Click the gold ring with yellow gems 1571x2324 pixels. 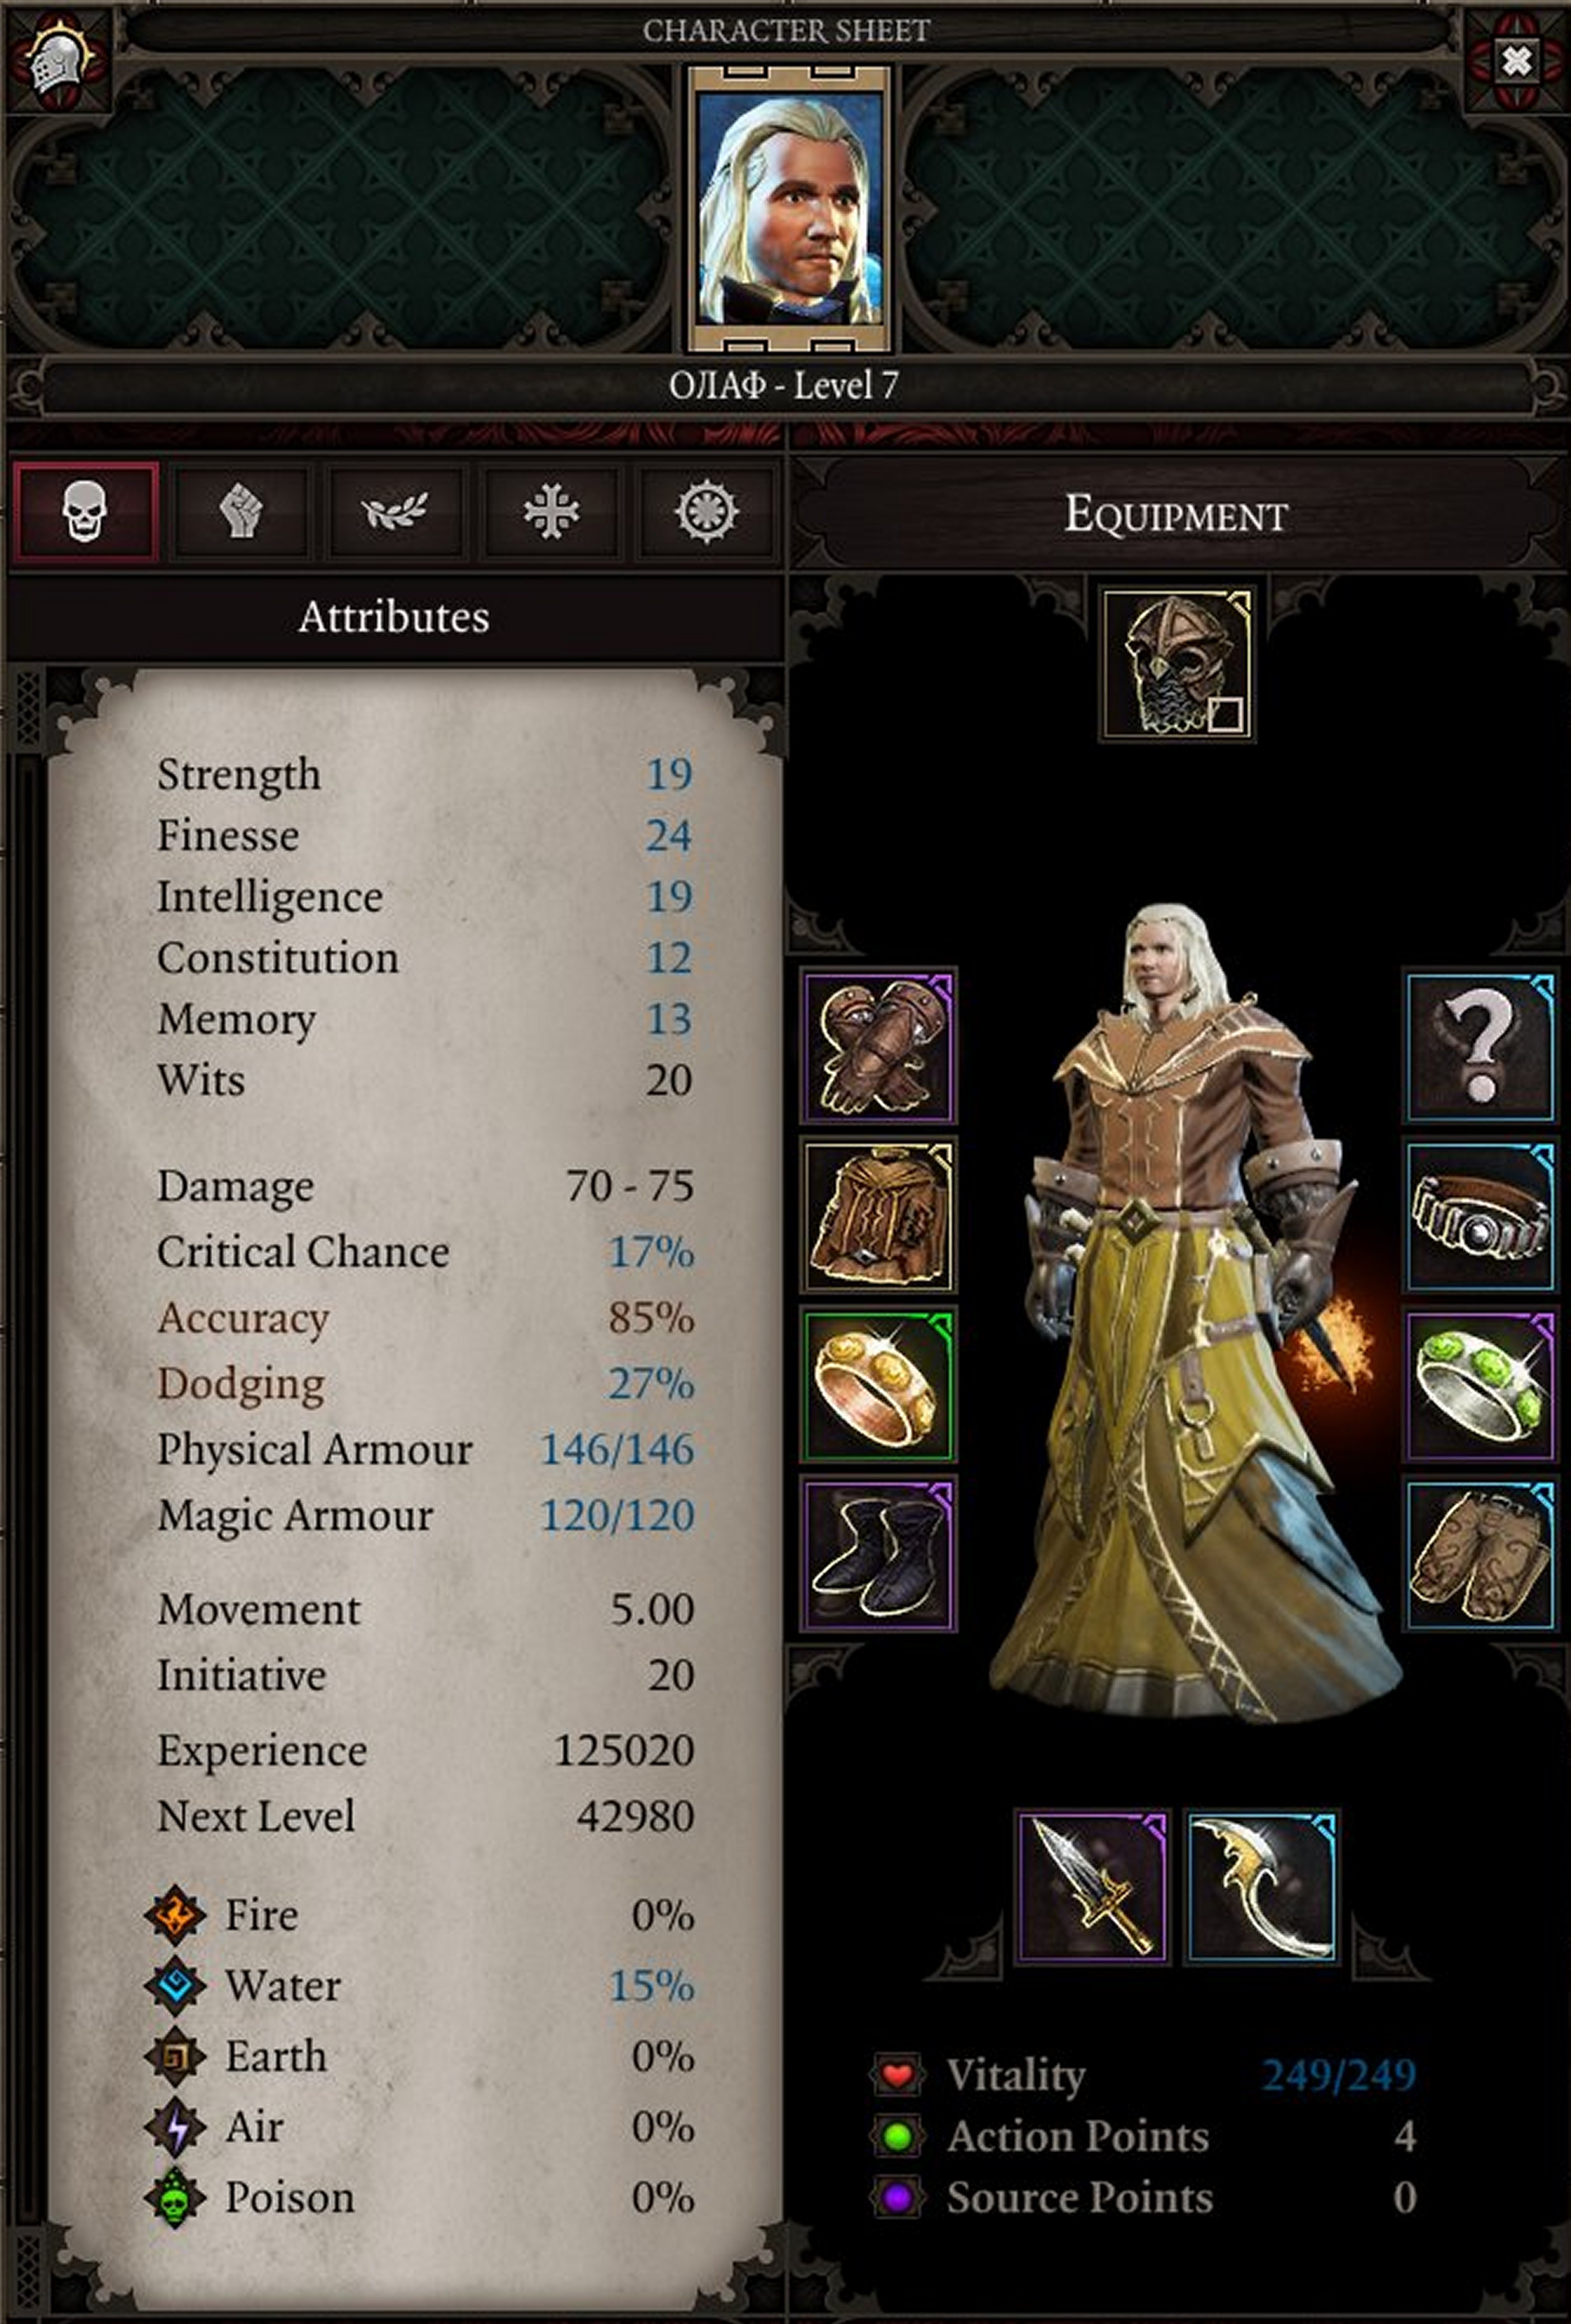879,1384
